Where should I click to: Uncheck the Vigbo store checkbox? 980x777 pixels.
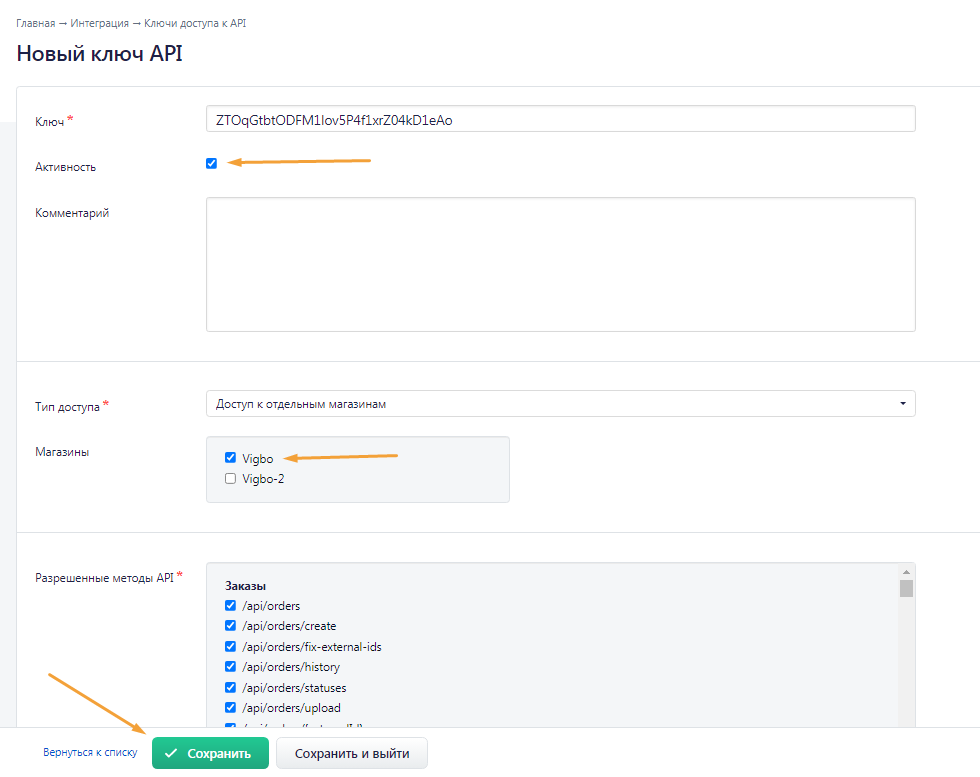230,458
